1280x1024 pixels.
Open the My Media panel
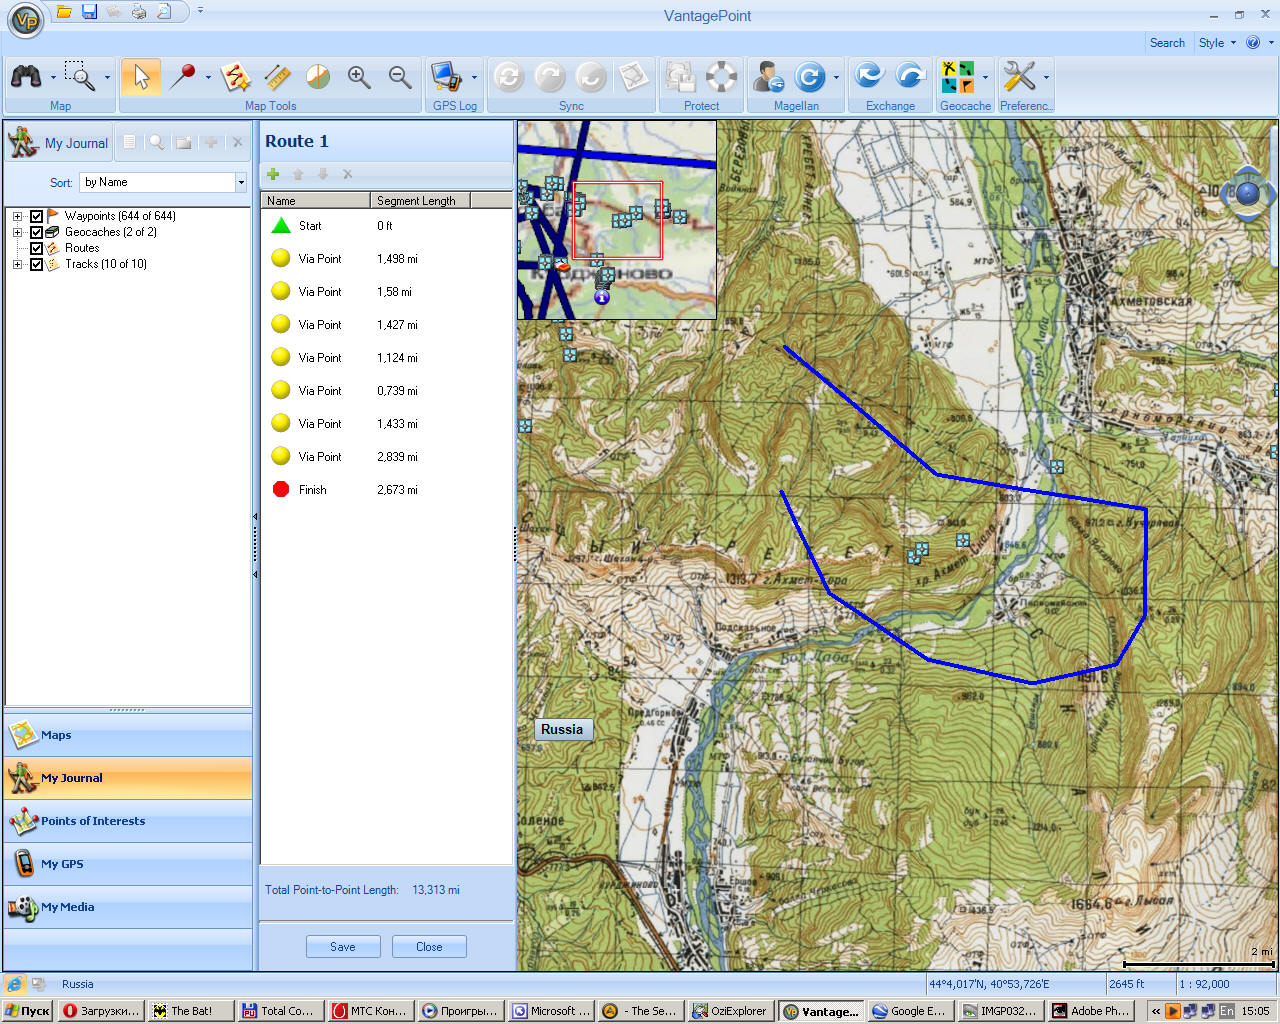click(x=128, y=907)
